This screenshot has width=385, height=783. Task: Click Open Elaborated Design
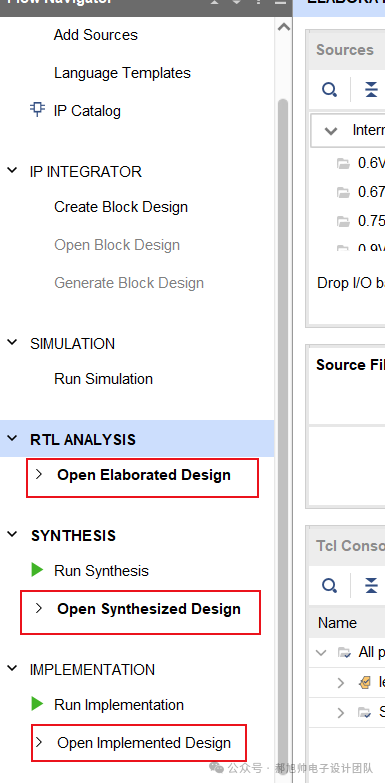144,475
